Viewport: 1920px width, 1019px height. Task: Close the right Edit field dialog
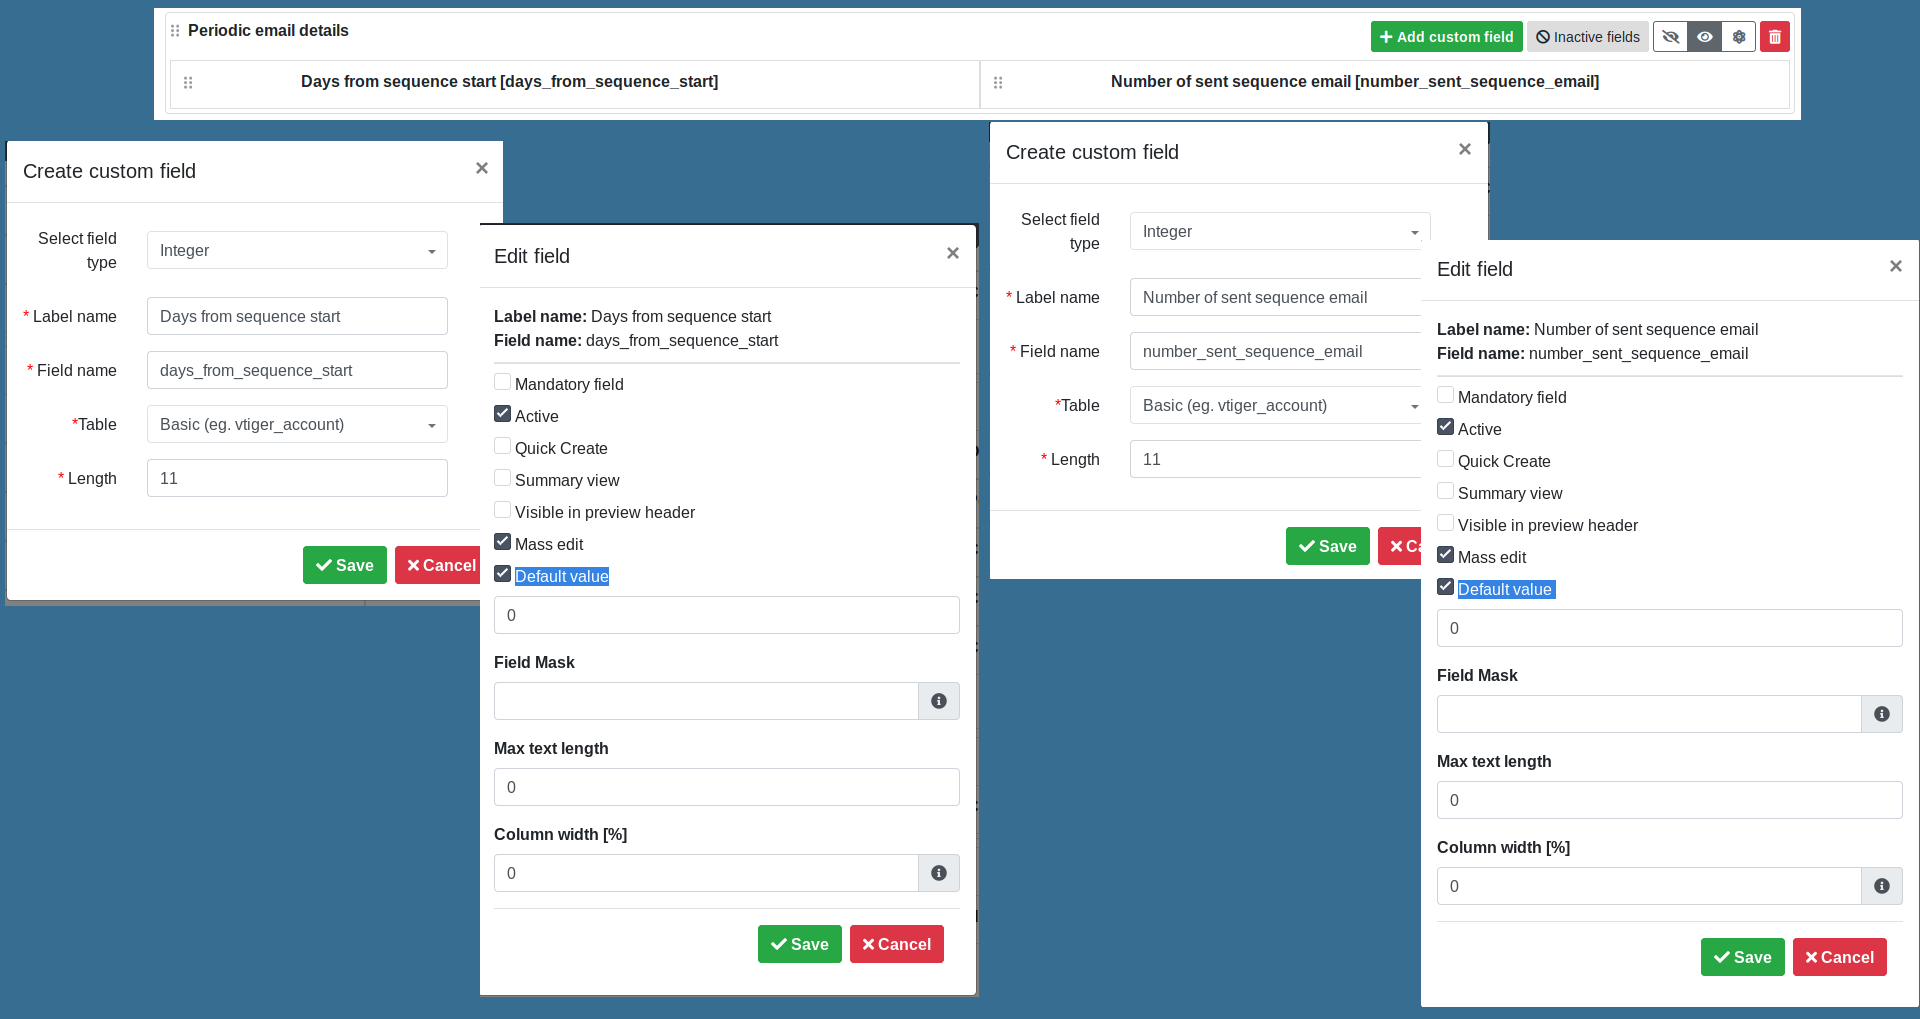click(1896, 266)
